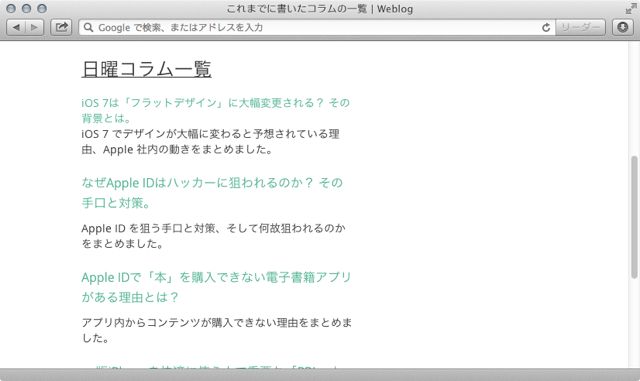640x381 pixels.
Task: Click the window title これまでに書いたコラムの一覧
Action: [297, 9]
